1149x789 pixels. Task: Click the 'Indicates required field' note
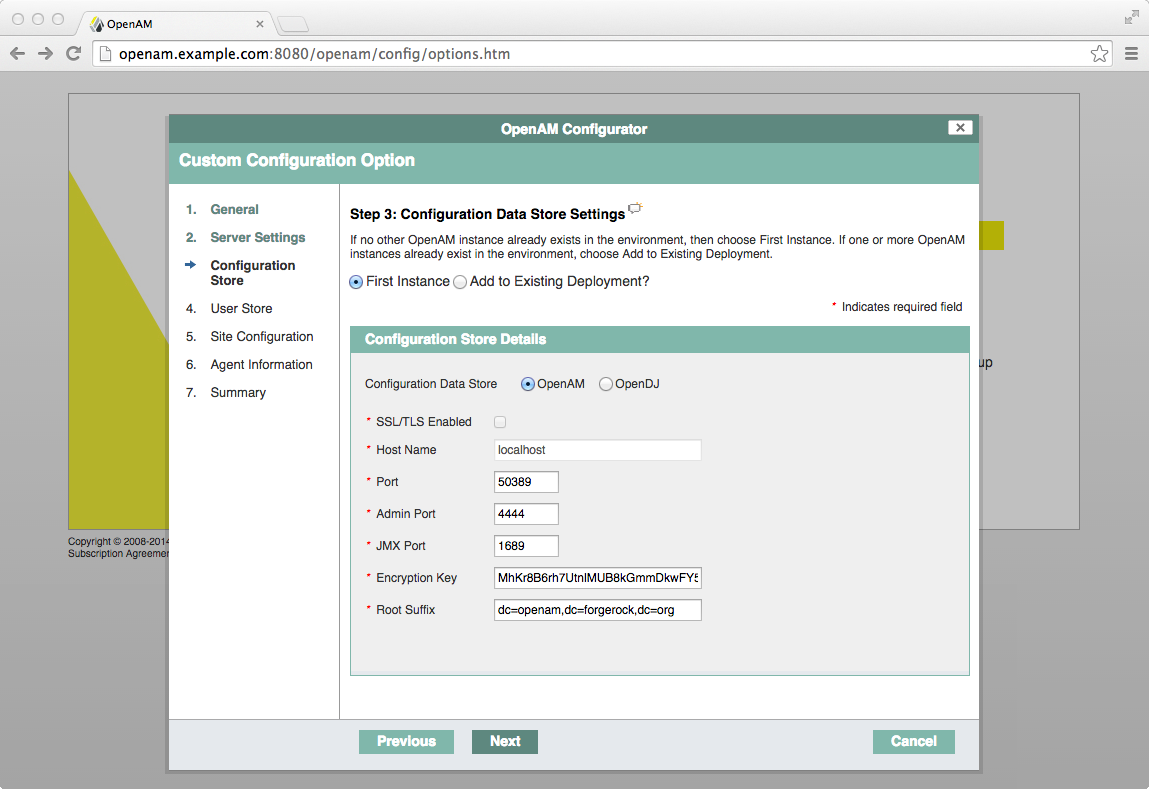point(901,307)
